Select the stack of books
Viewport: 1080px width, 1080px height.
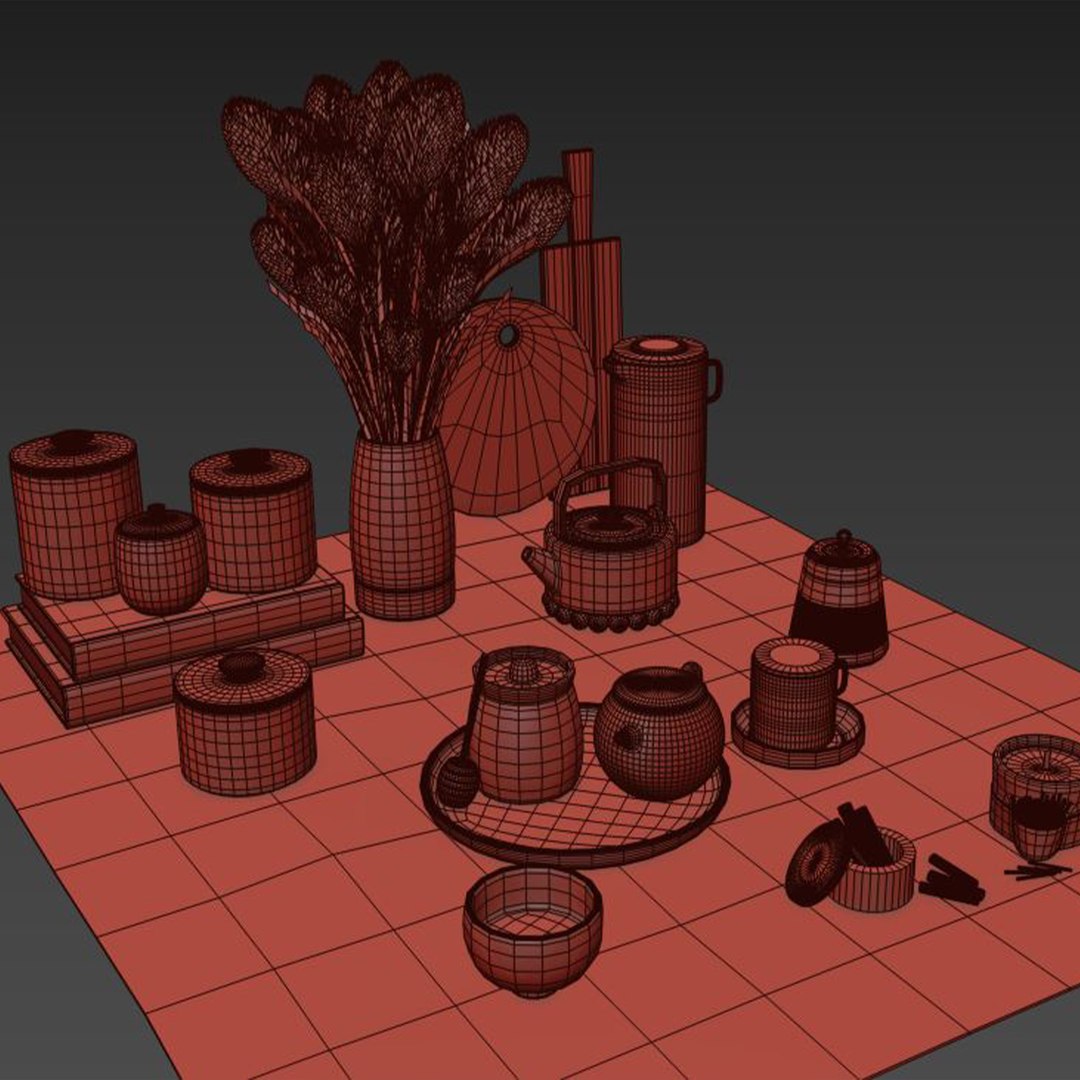point(183,647)
